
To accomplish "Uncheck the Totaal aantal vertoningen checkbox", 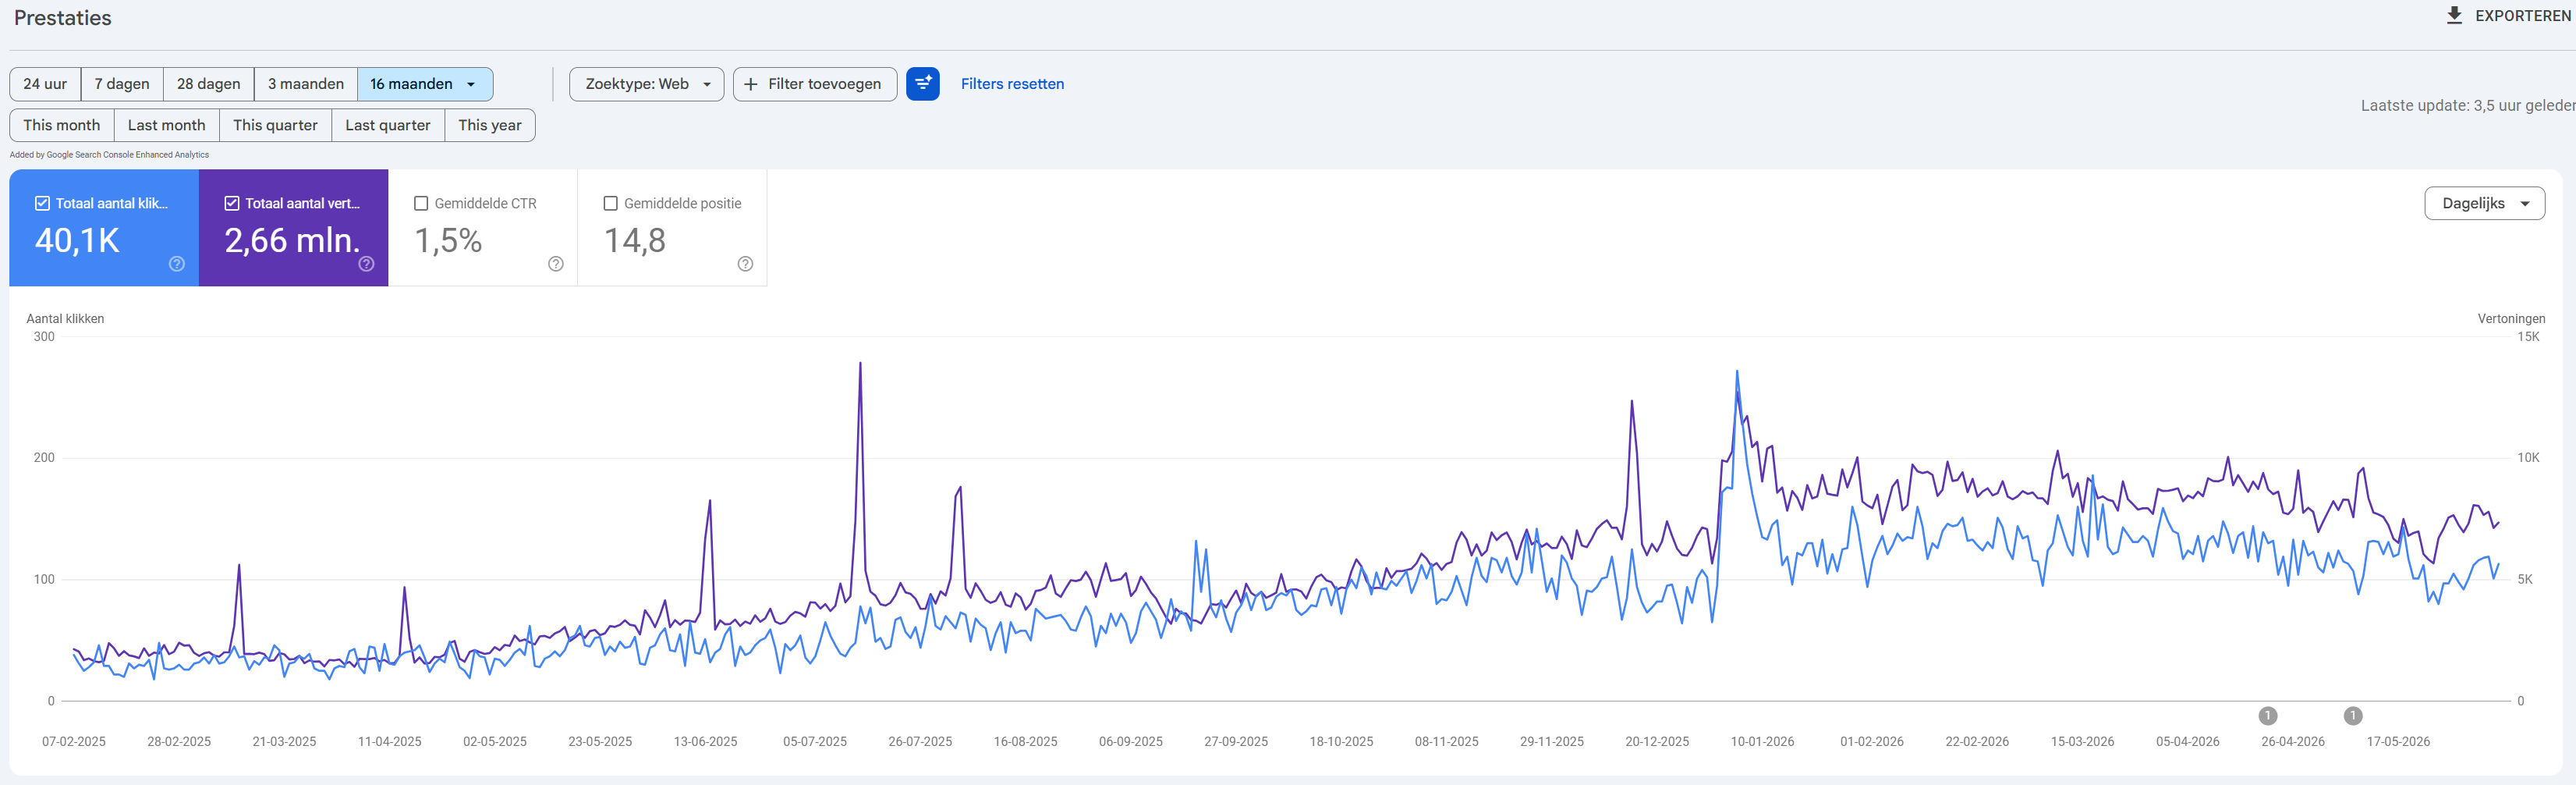I will pos(232,203).
